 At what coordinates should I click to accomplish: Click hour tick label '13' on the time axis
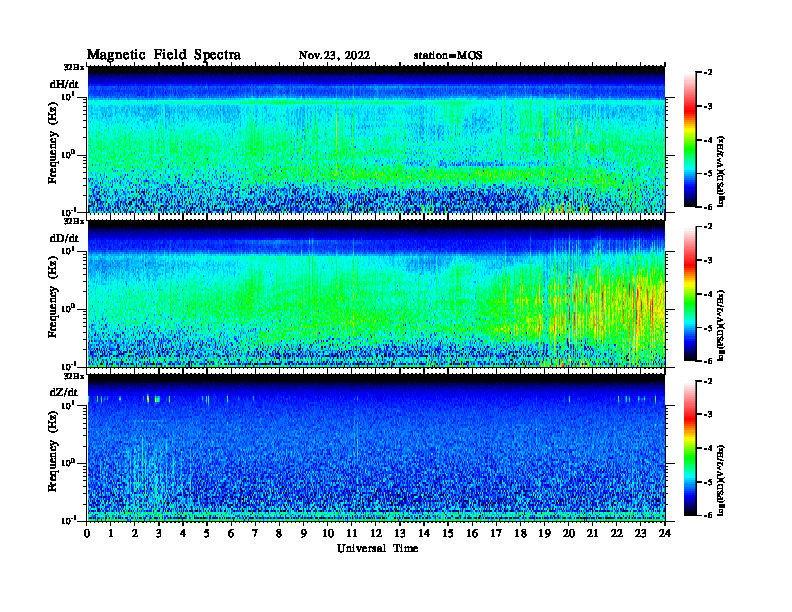click(400, 534)
